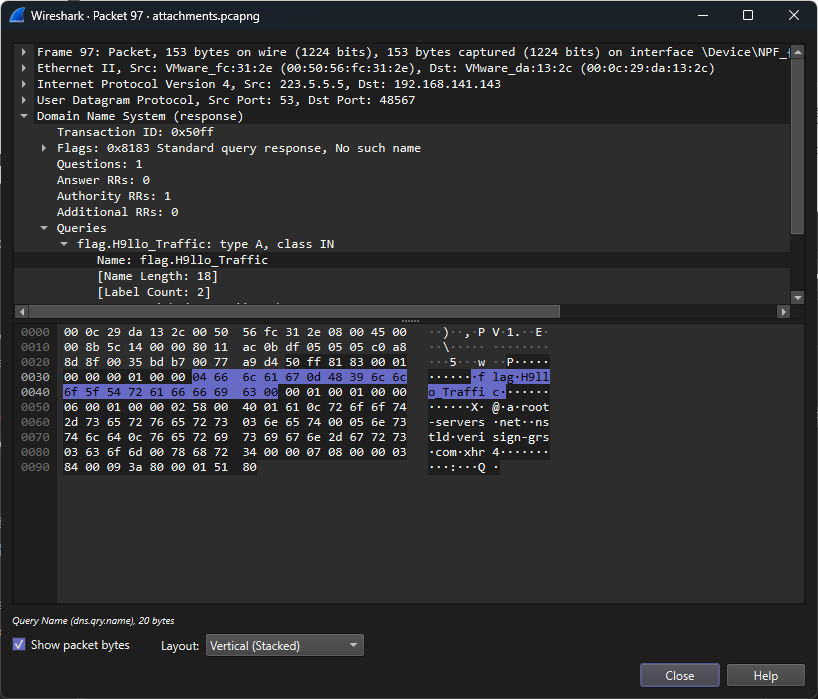Select the Answer RRs: 0 row
This screenshot has width=818, height=699.
[402, 180]
